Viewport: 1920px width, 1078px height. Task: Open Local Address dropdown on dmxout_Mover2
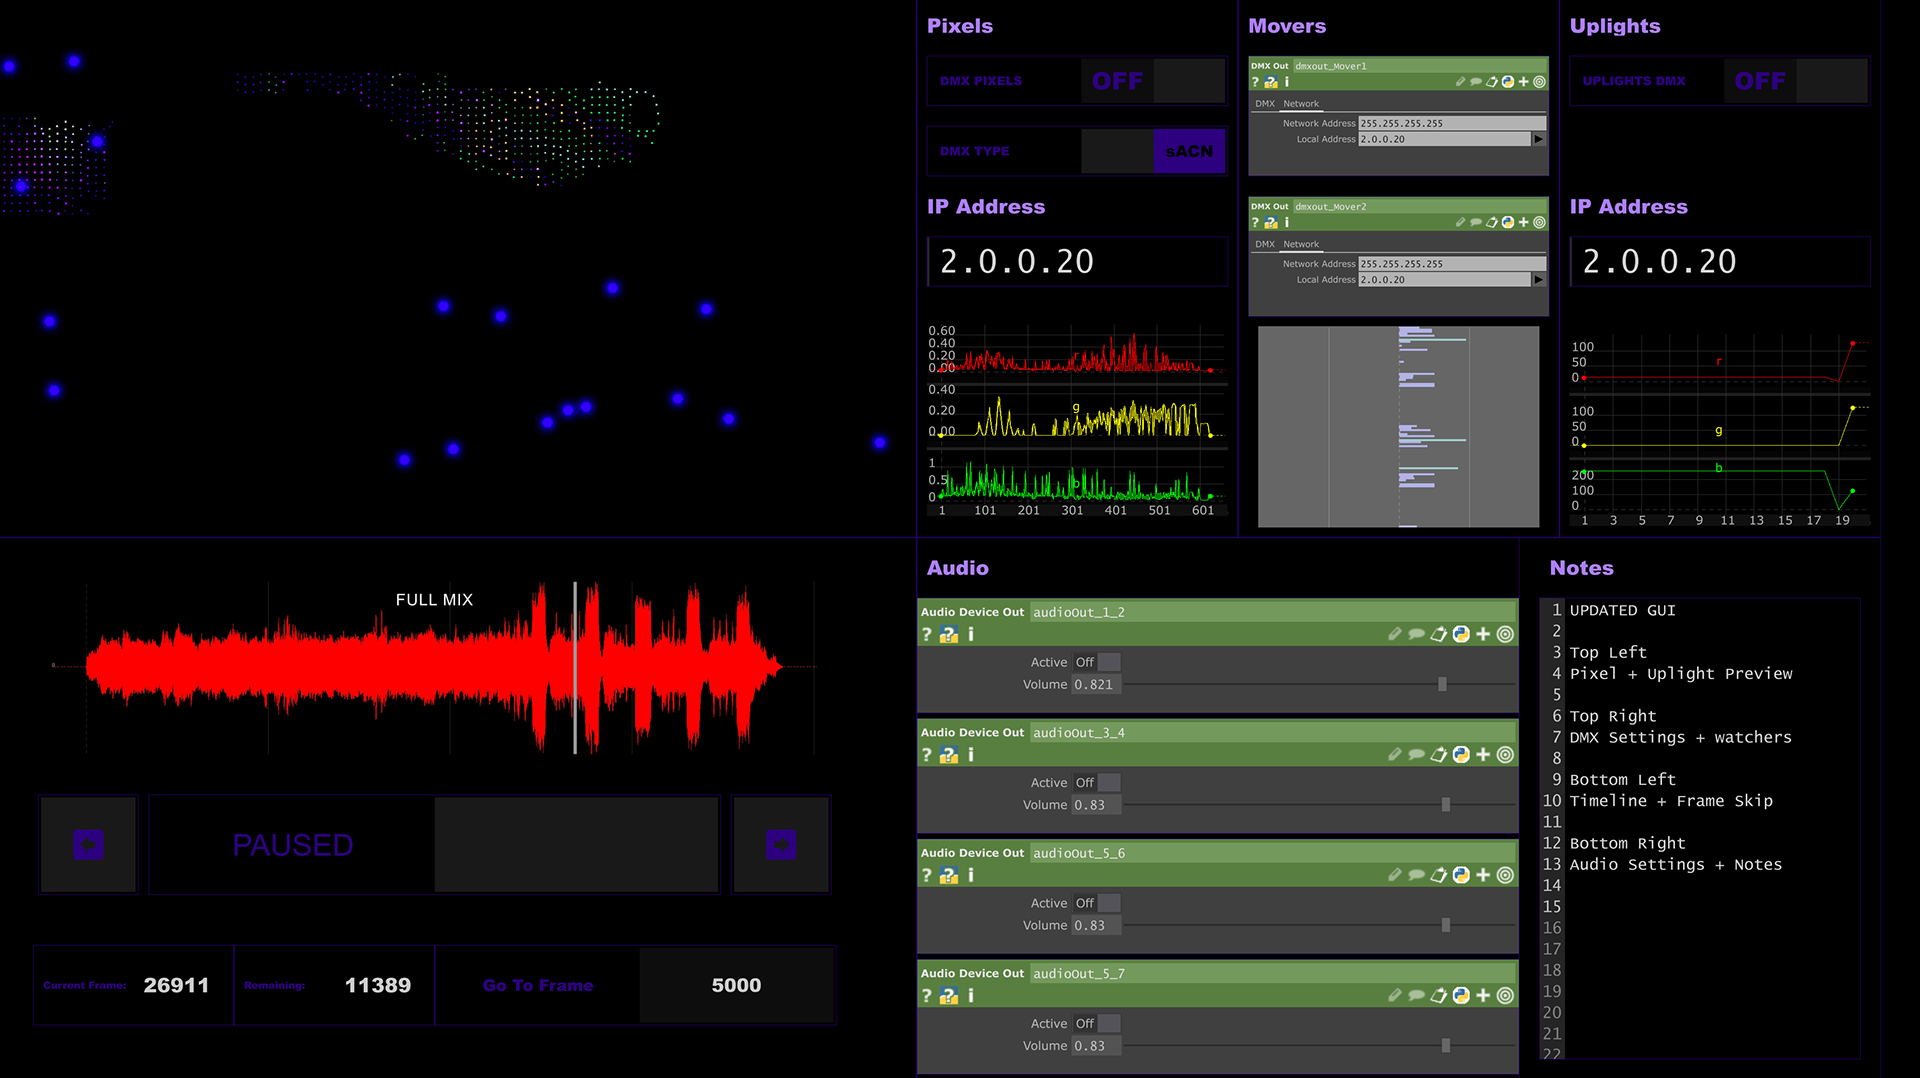(x=1538, y=280)
